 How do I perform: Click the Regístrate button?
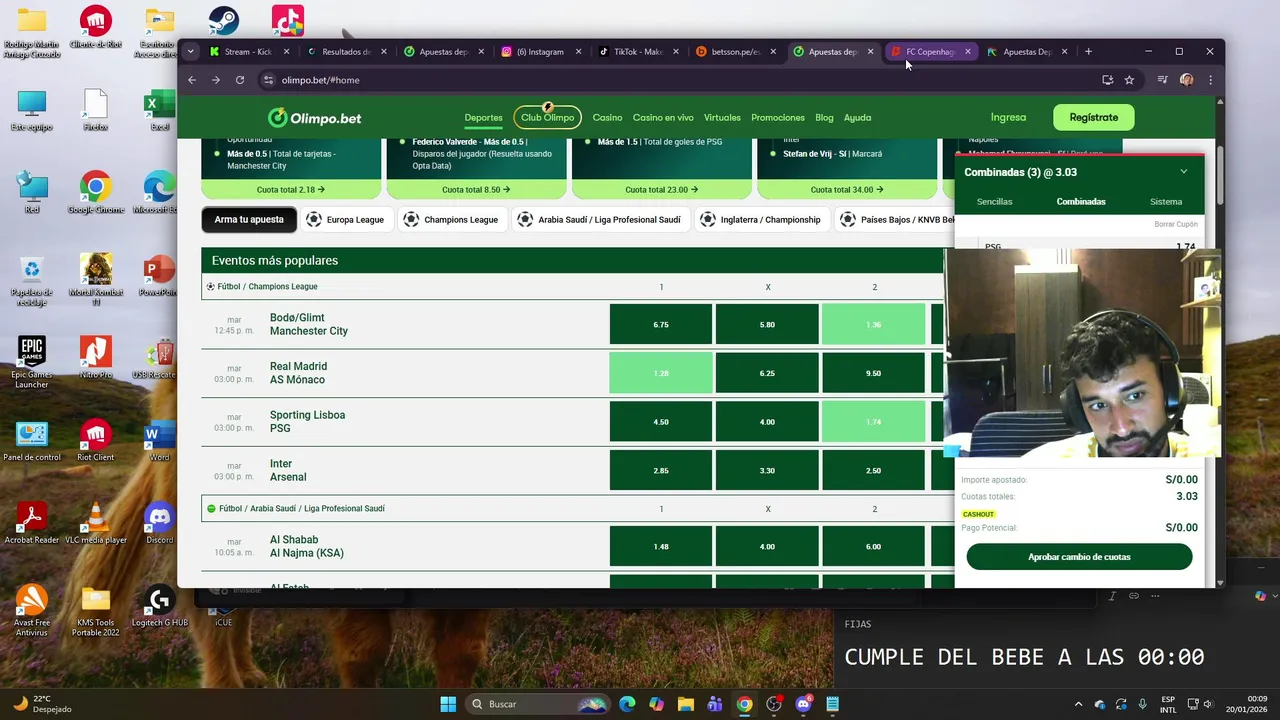click(x=1094, y=117)
